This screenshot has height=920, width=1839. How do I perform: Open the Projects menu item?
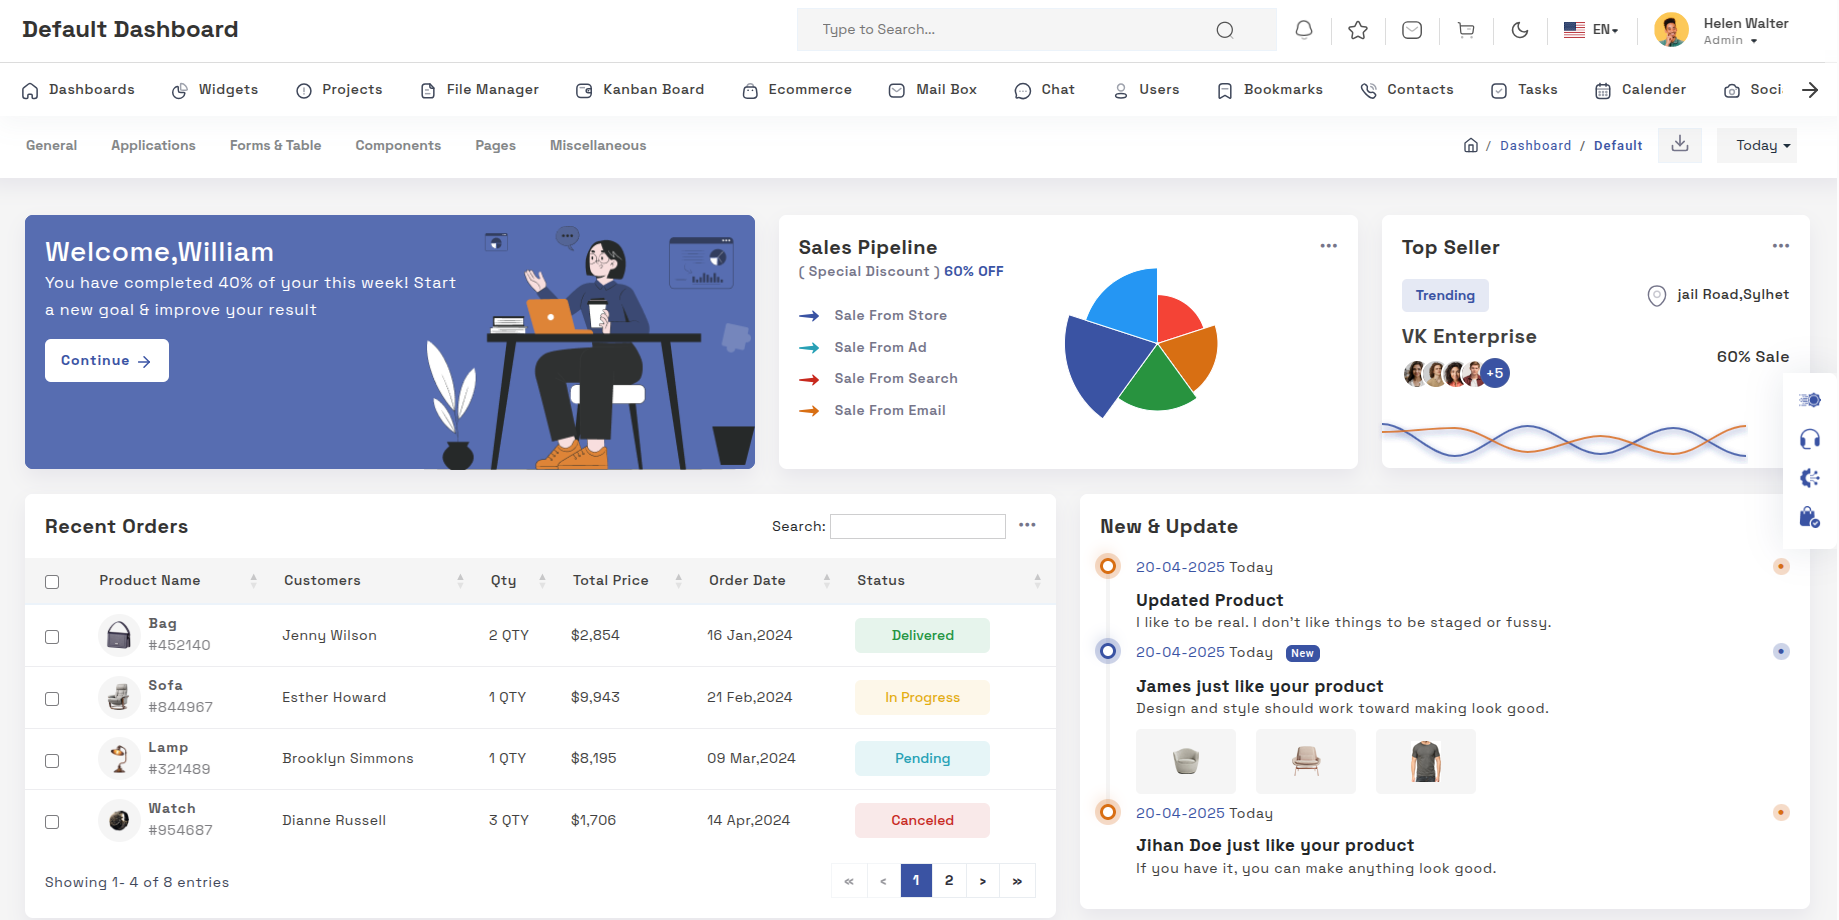[339, 90]
